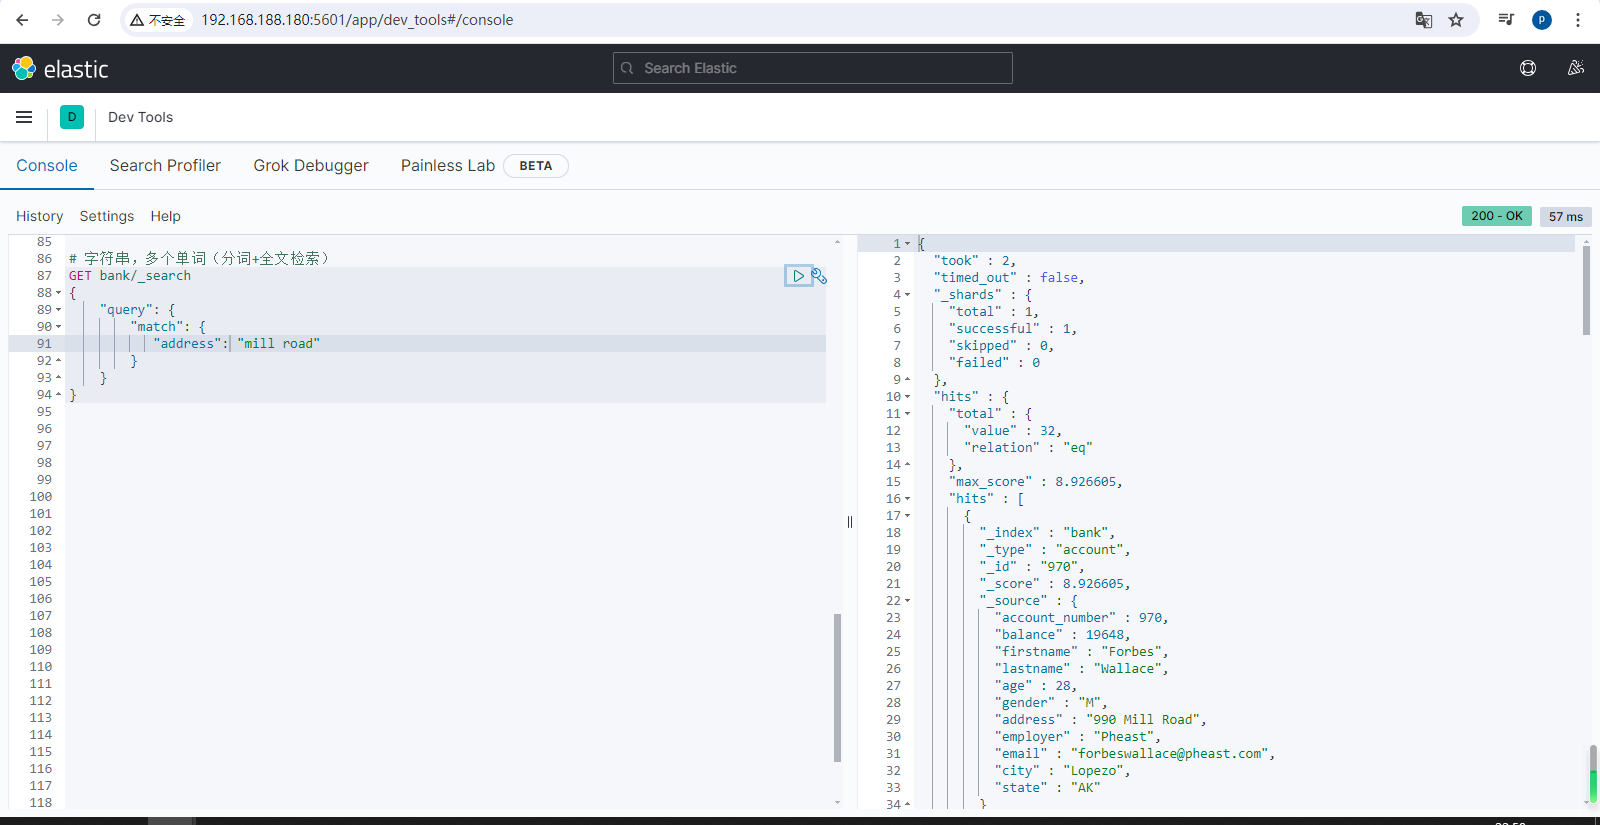Click the "firstname" : "Forbes" line
Screen dimensions: 1600x825
point(1081,652)
